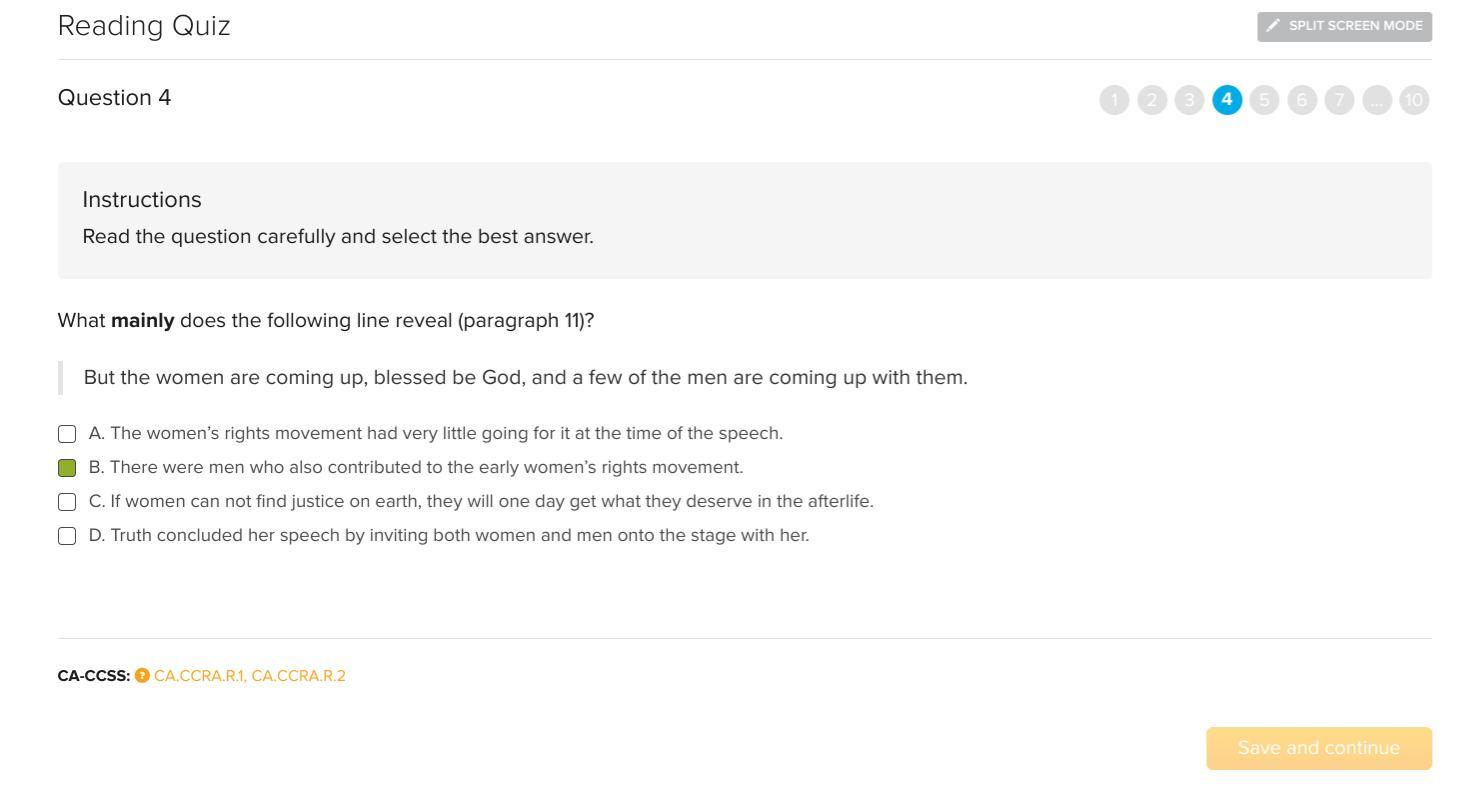Click the Split Screen Mode button
1482x788 pixels.
tap(1344, 27)
